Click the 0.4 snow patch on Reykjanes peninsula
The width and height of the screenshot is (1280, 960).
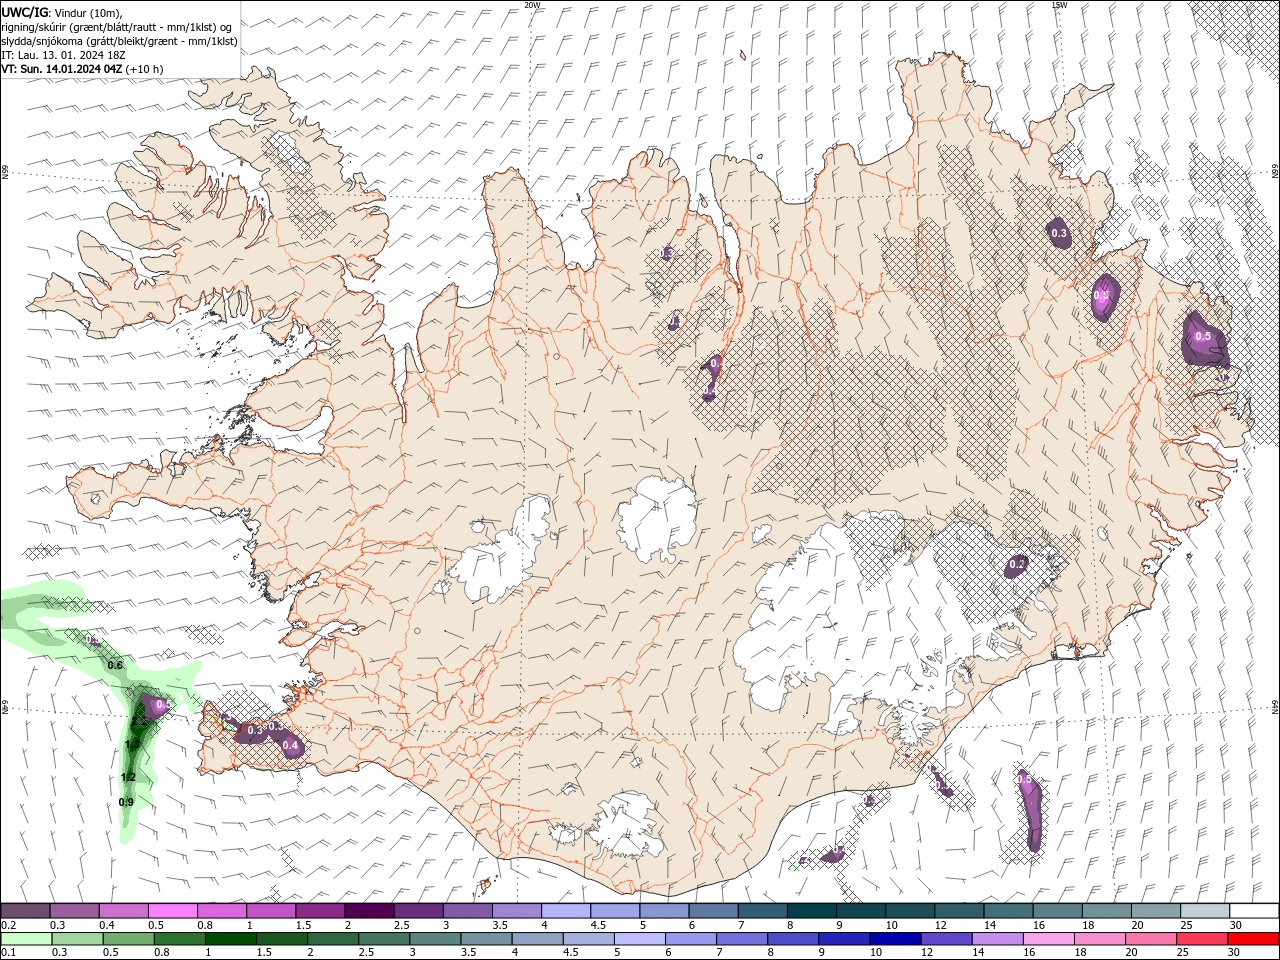pos(290,745)
